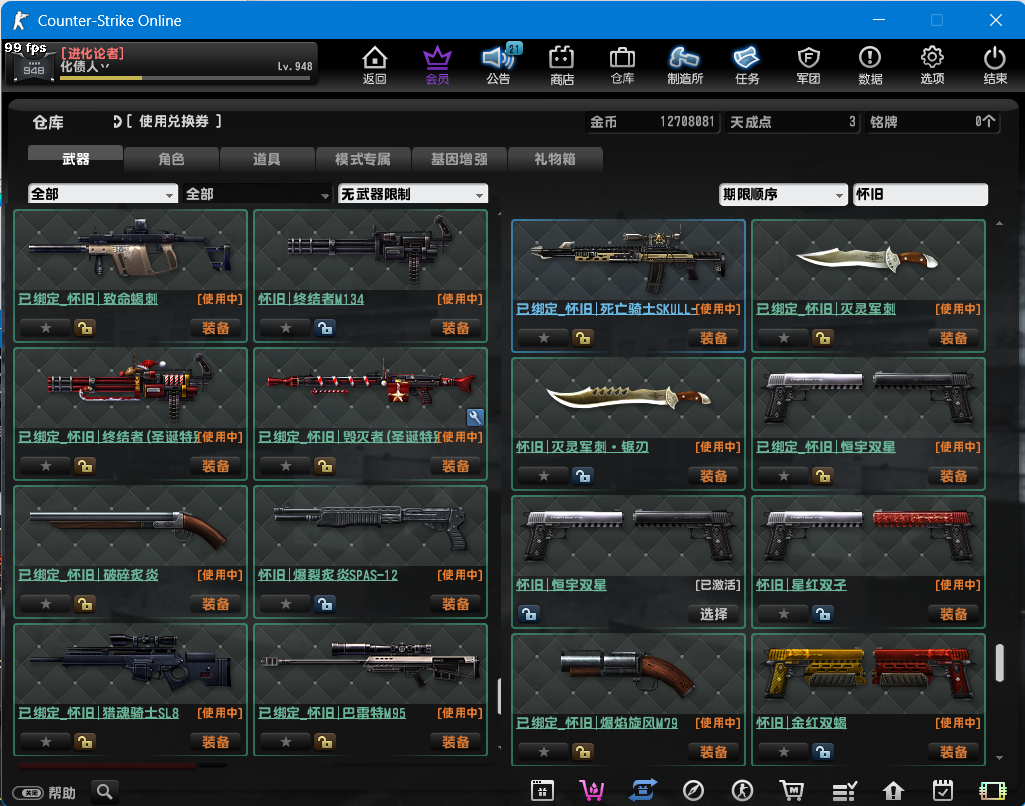Image resolution: width=1025 pixels, height=806 pixels.
Task: Click the player name 化债人
Action: [x=79, y=66]
